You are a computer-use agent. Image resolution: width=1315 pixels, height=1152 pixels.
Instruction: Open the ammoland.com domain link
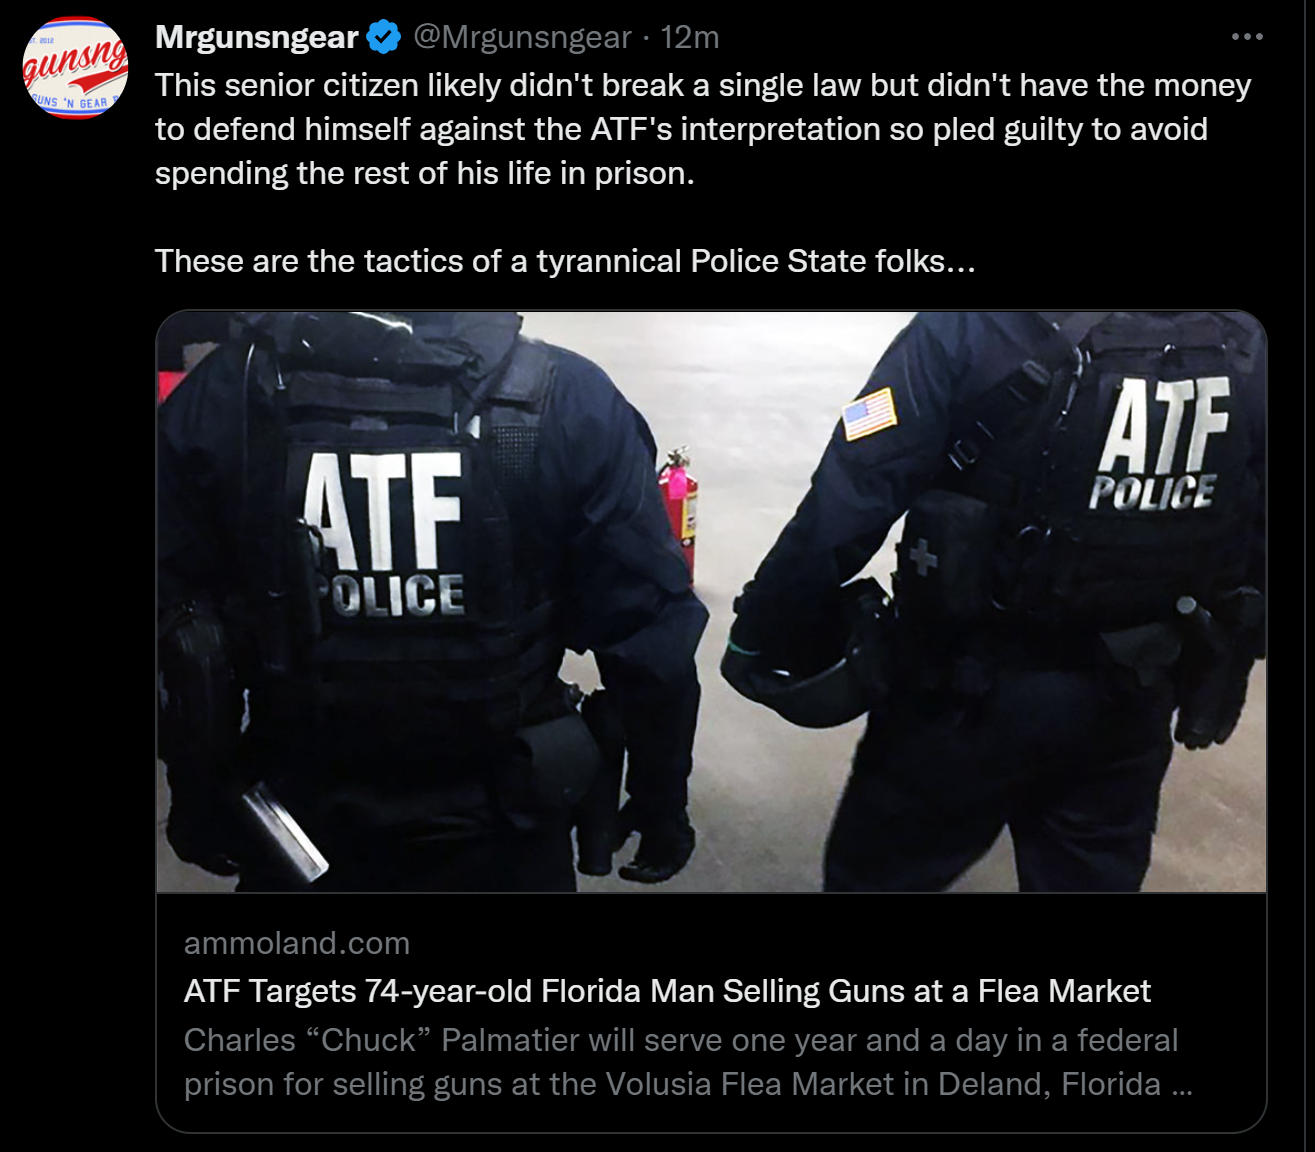point(297,943)
